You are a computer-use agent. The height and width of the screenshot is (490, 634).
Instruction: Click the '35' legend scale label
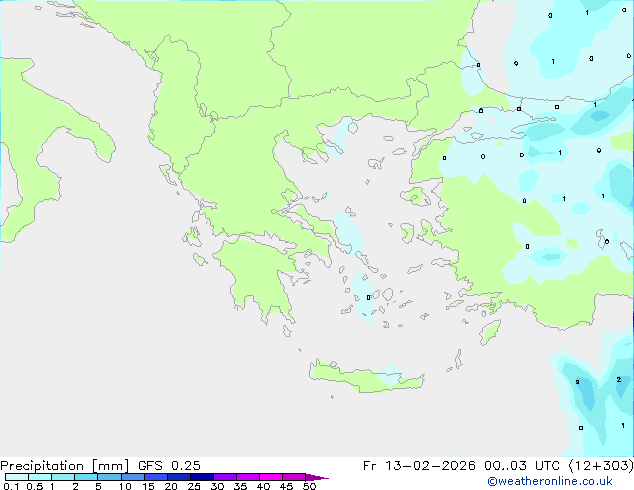[x=241, y=486]
